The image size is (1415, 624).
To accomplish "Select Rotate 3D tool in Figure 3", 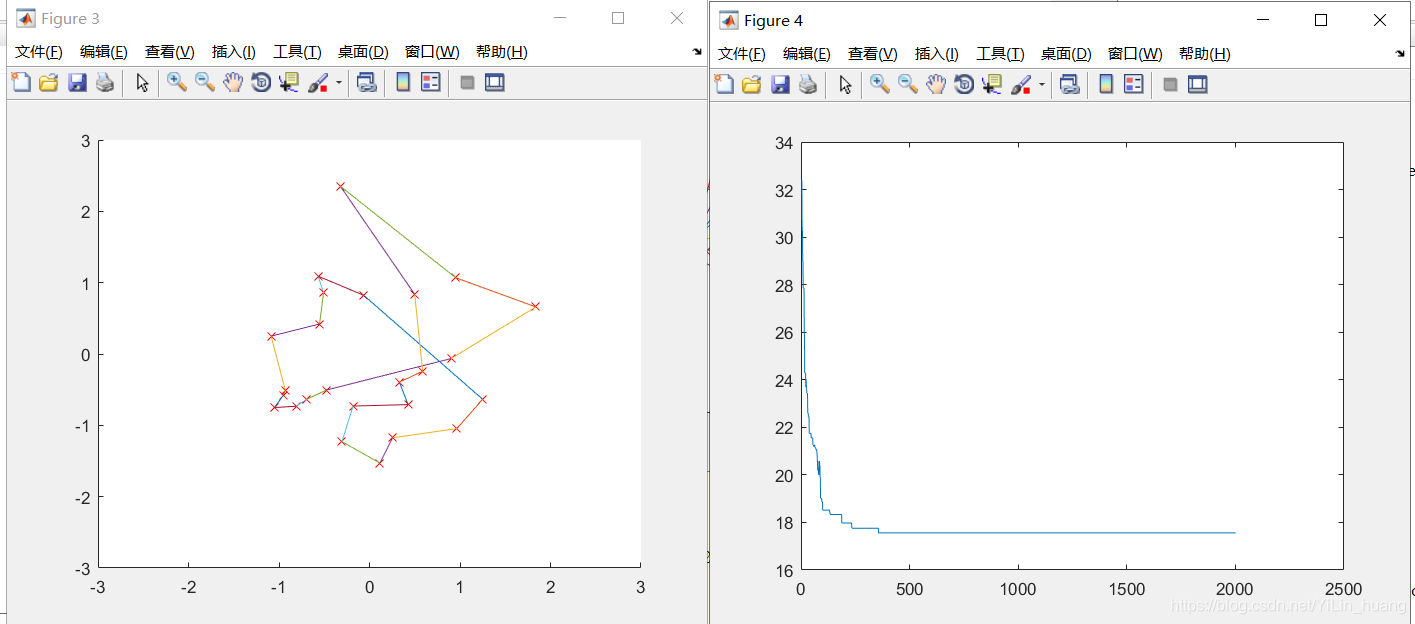I will point(261,83).
